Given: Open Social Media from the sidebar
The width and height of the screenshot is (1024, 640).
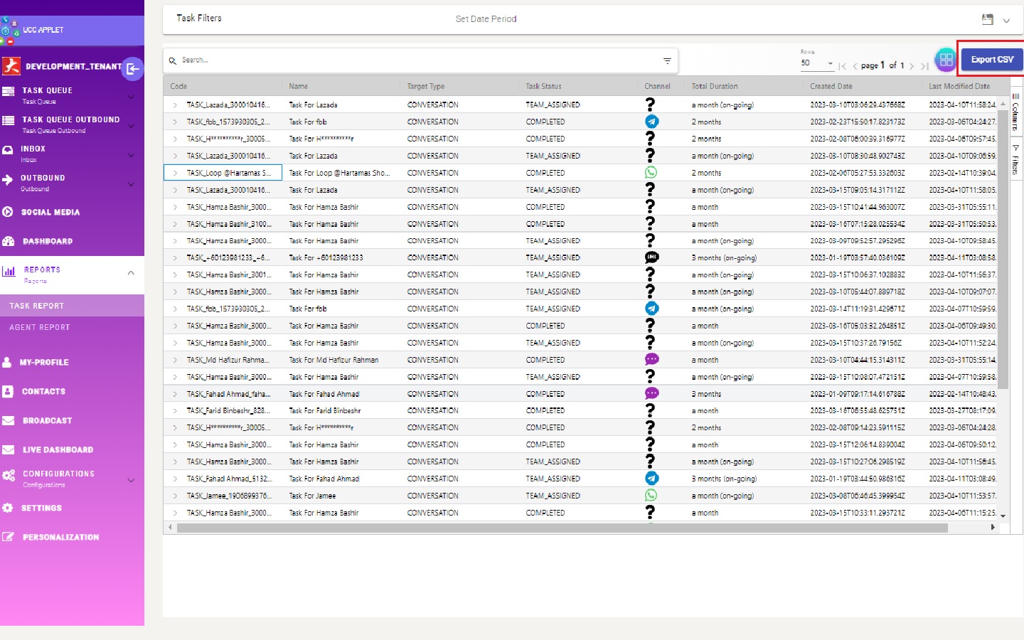Looking at the screenshot, I should (50, 212).
